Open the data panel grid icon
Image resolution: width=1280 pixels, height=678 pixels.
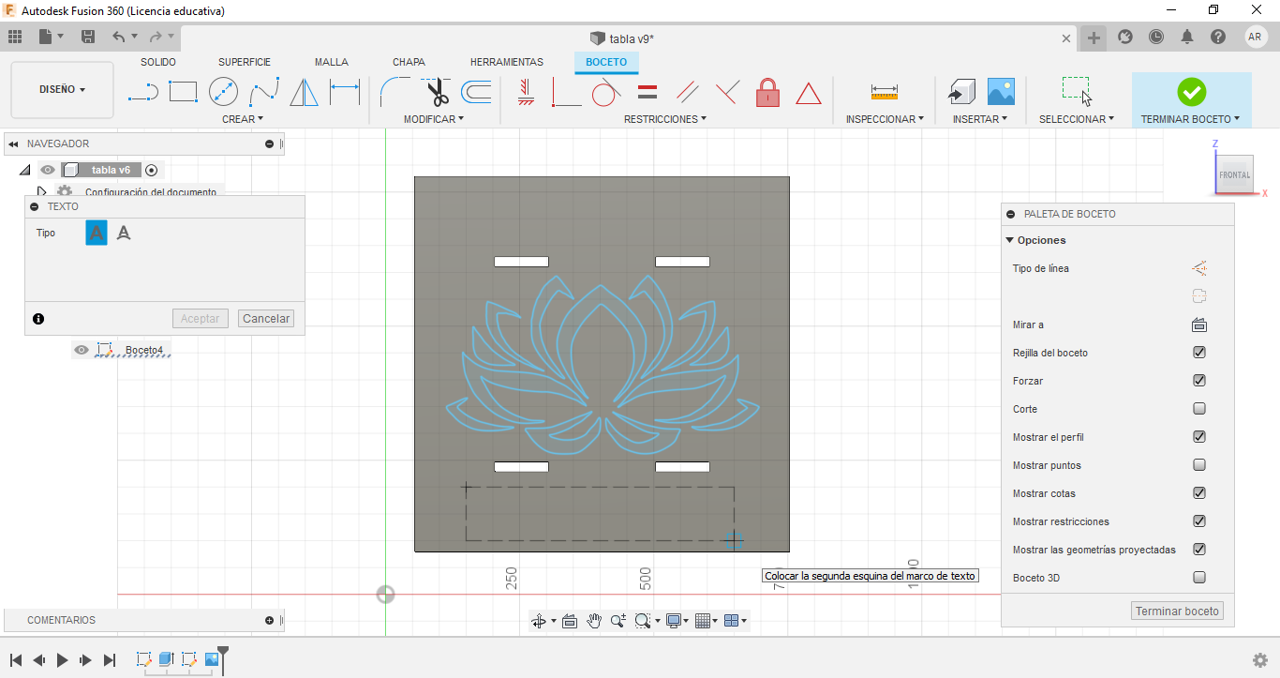[15, 37]
